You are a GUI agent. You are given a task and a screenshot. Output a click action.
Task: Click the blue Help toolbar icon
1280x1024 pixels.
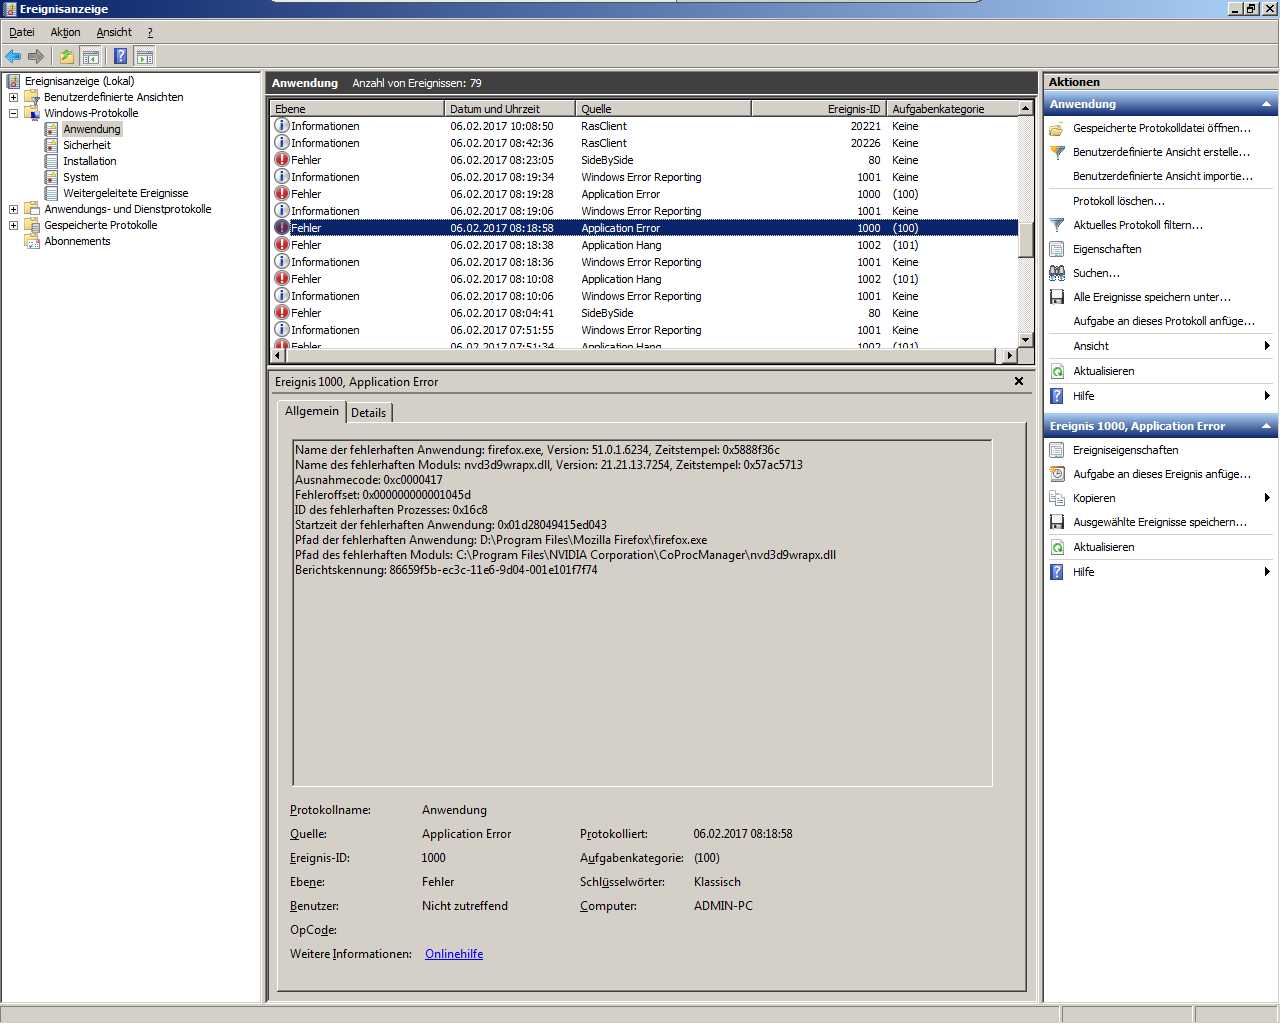120,57
